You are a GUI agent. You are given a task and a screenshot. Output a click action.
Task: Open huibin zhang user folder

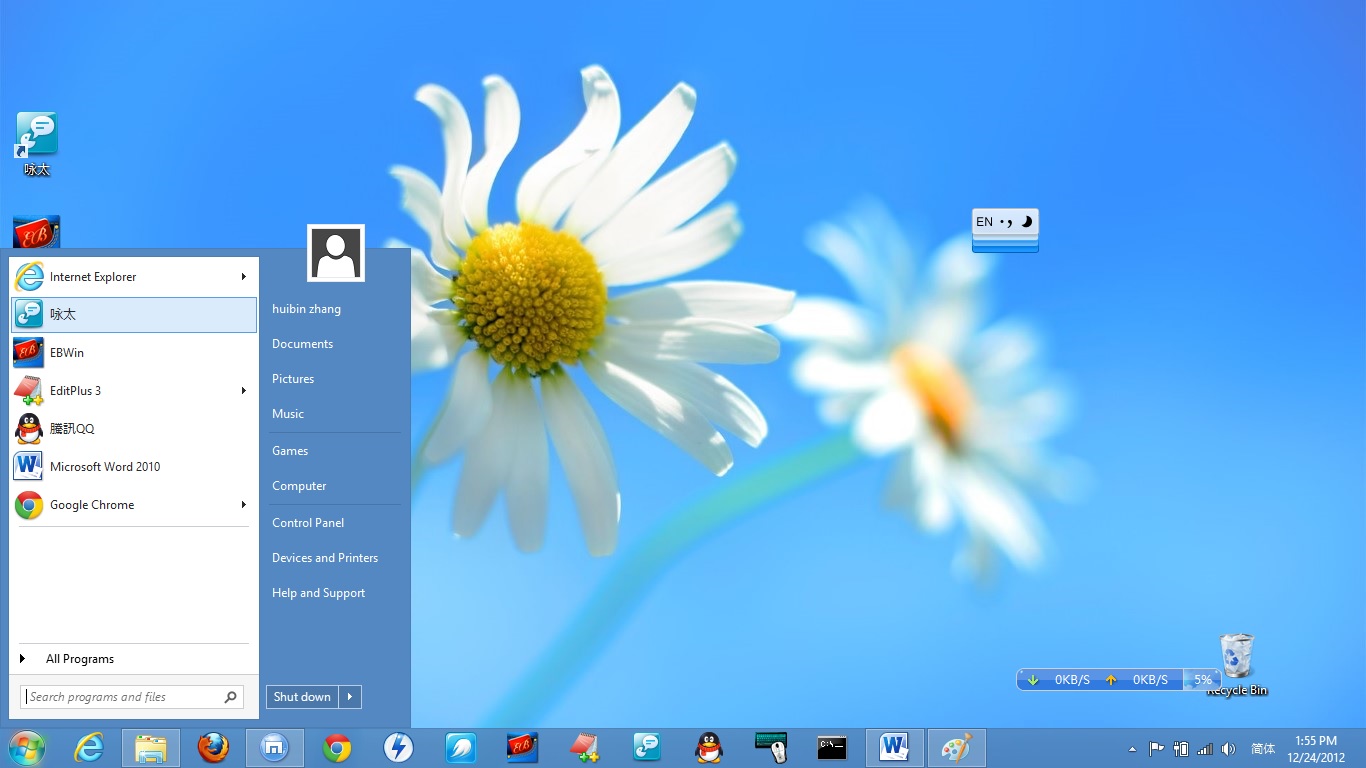pos(306,309)
